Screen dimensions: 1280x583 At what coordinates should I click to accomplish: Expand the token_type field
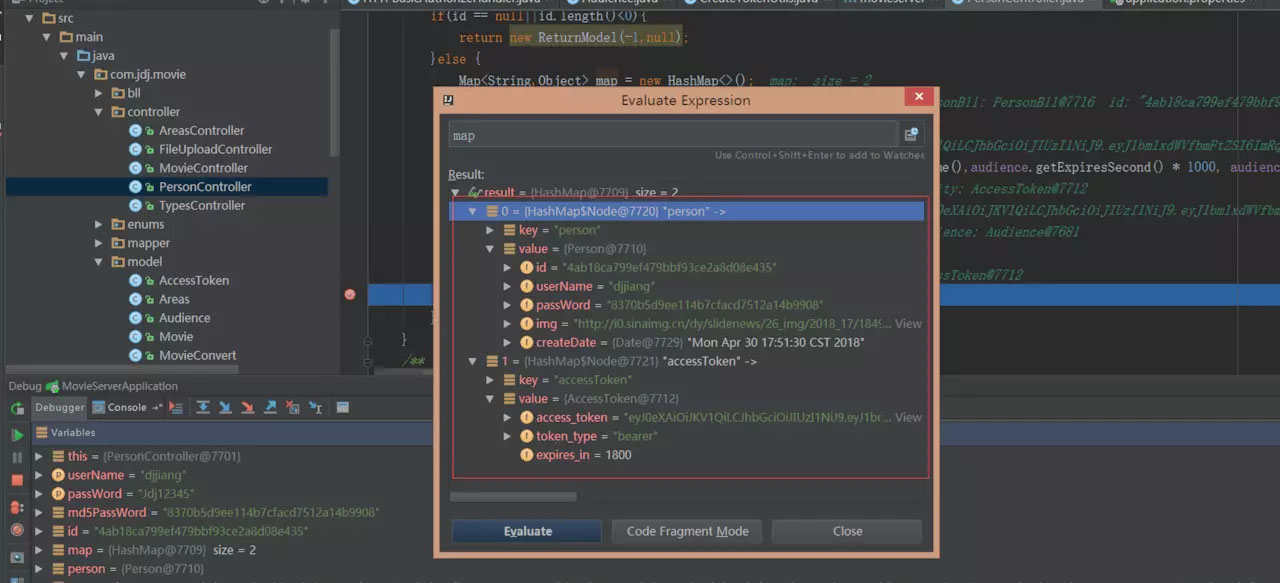point(508,436)
